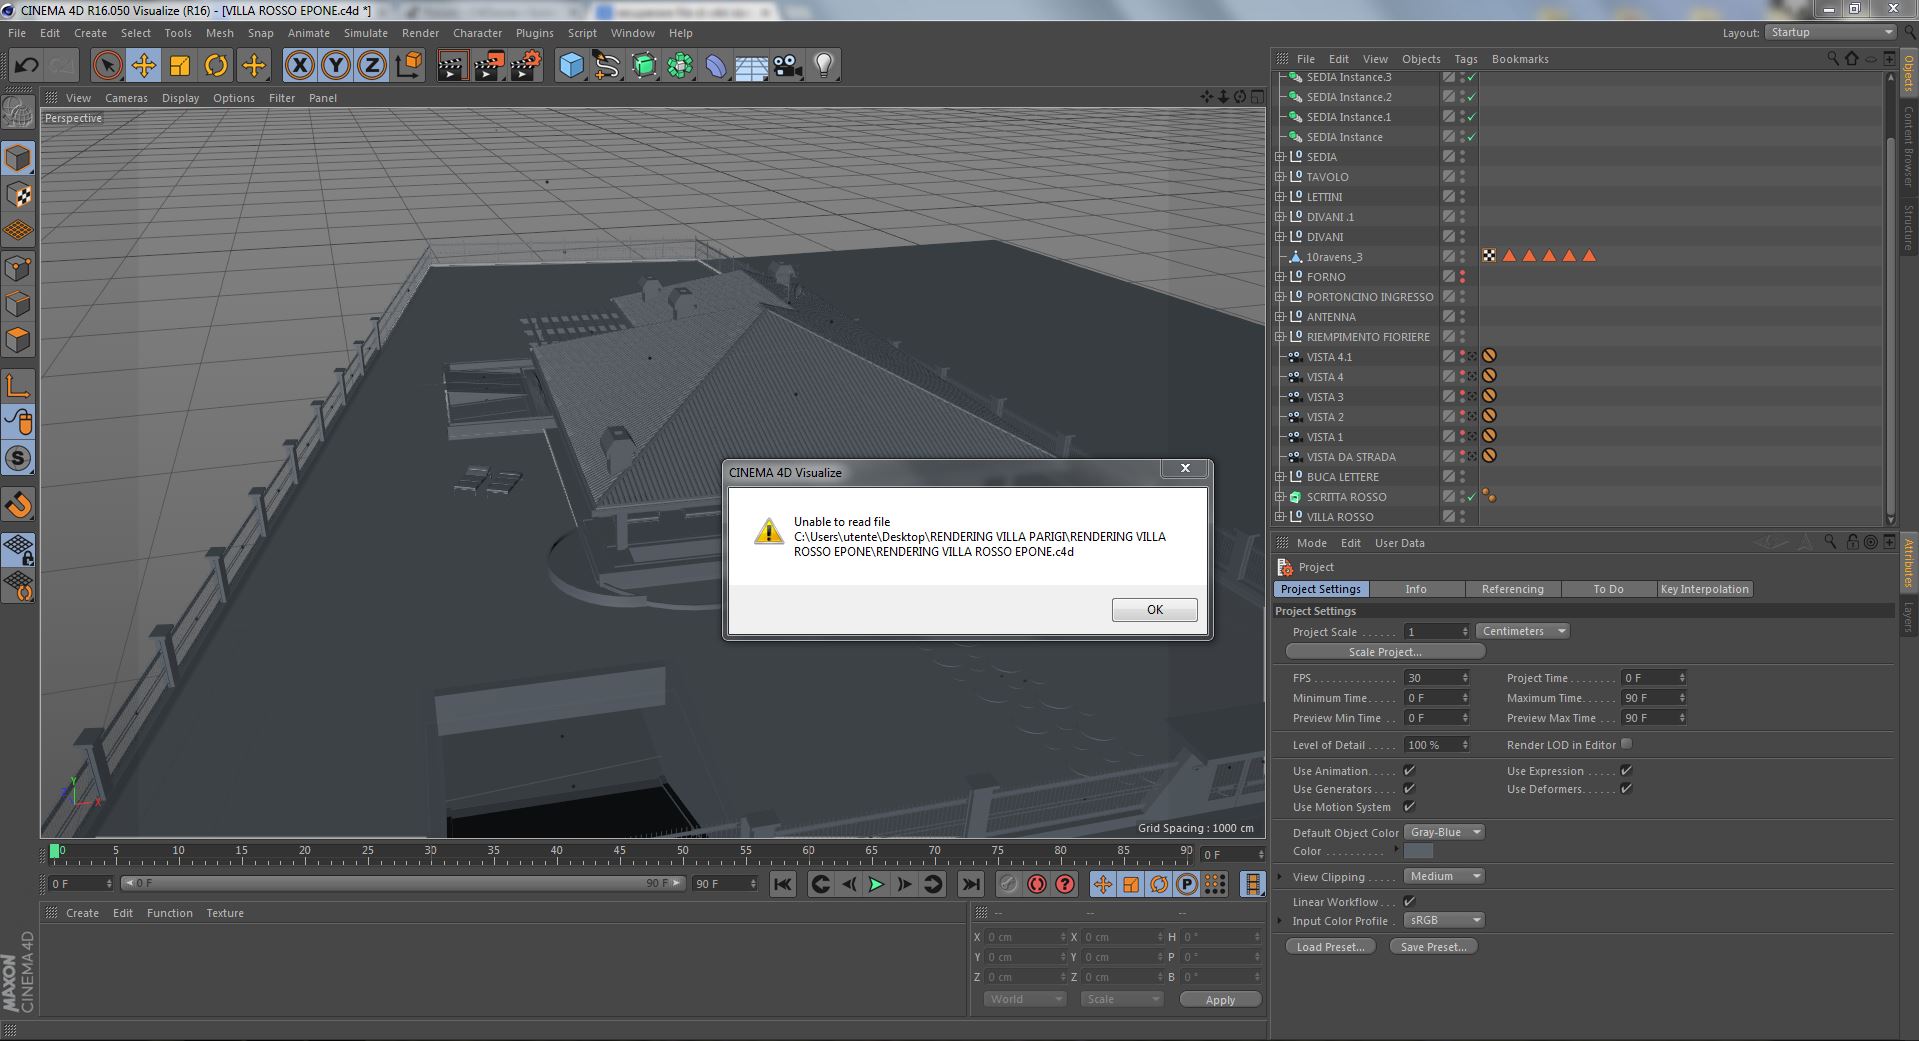Open Default Object Color dropdown
This screenshot has width=1919, height=1041.
tap(1444, 833)
